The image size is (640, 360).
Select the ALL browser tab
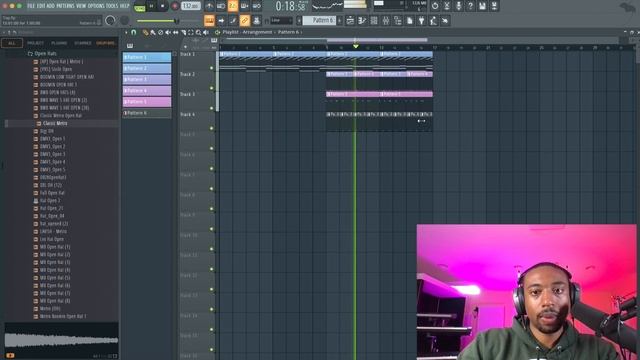tap(12, 43)
